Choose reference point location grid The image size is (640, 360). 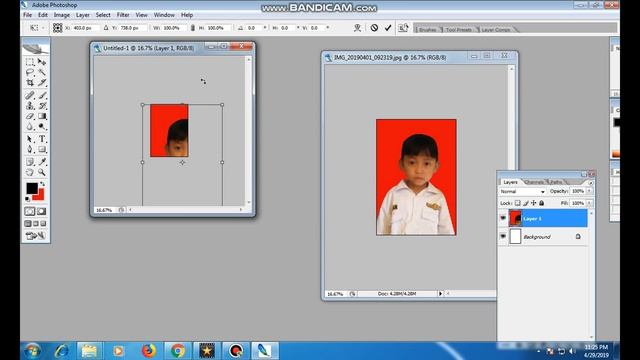[58, 28]
